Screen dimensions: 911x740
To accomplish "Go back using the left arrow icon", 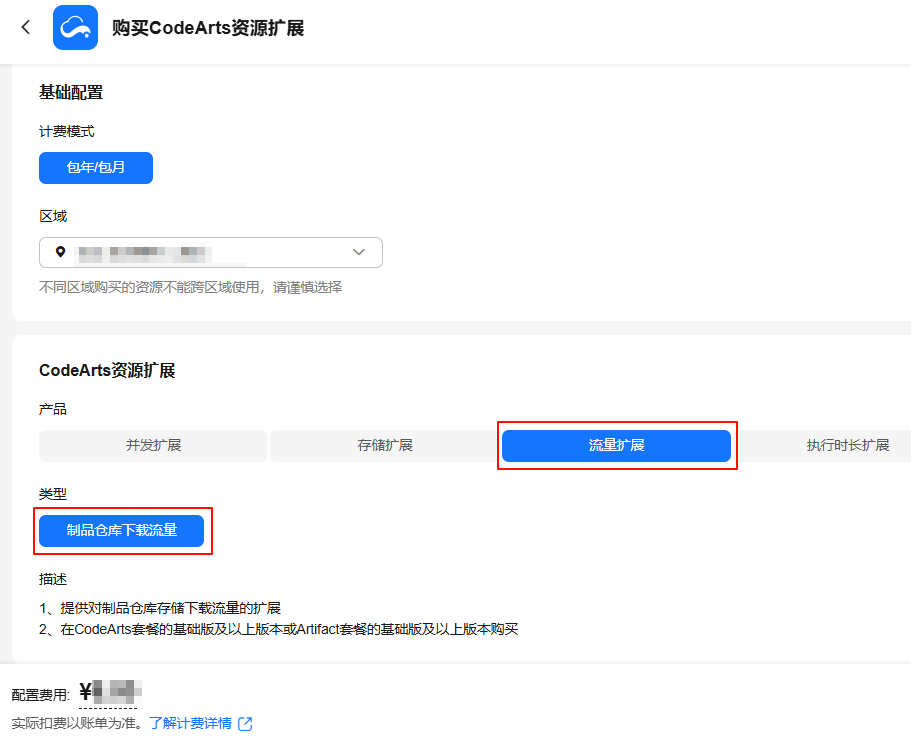I will point(26,27).
